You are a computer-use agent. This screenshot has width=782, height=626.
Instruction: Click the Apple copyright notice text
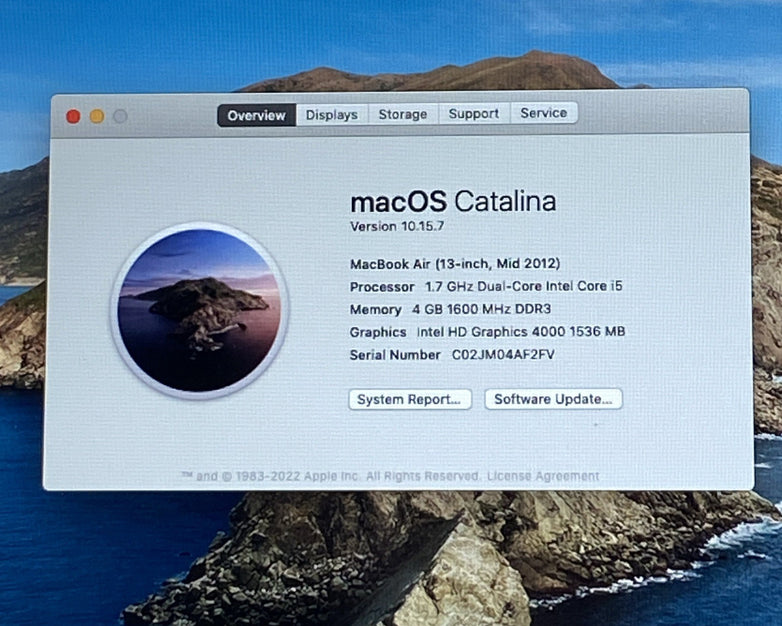coord(330,477)
